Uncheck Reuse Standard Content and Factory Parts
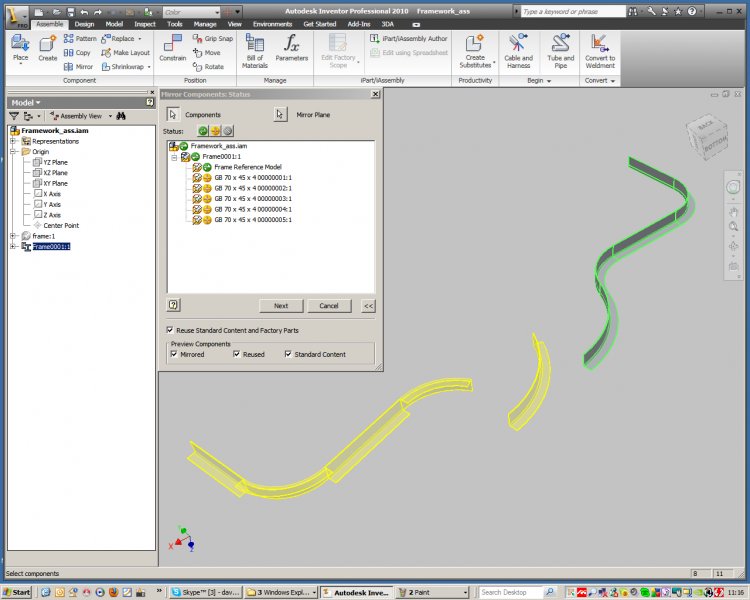Viewport: 750px width, 600px height. pos(170,330)
